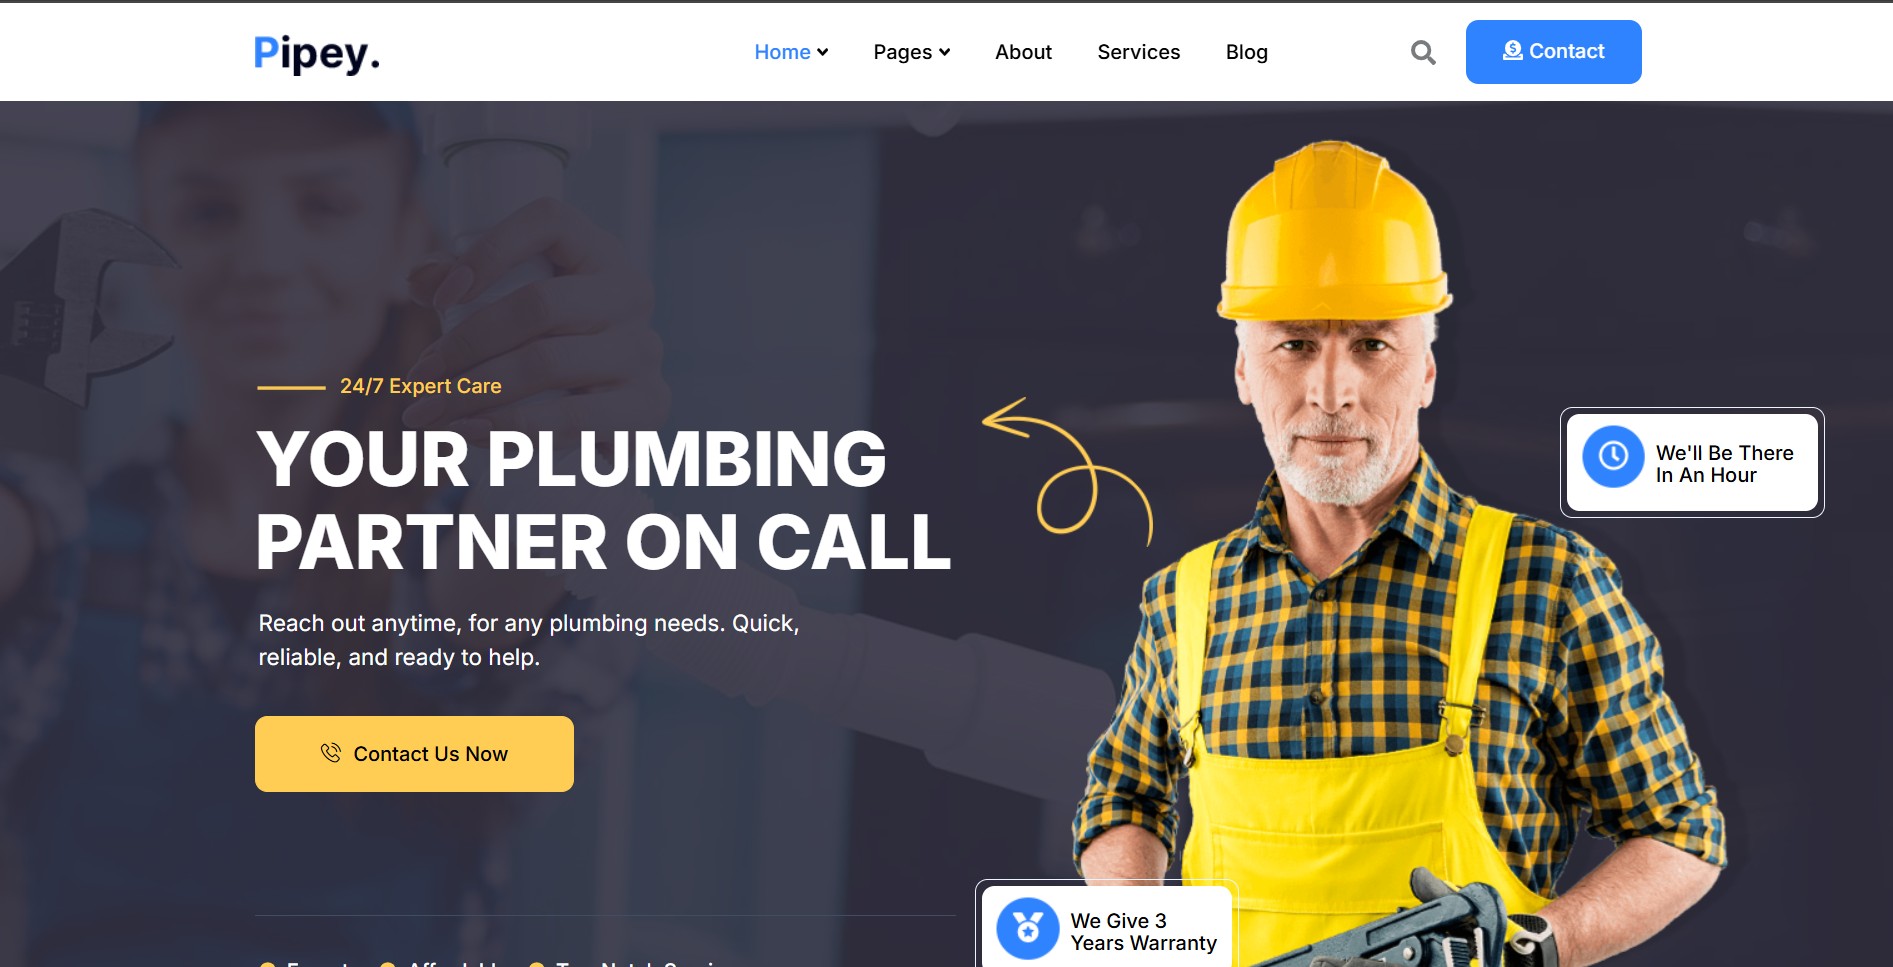Go to the About page
Screen dimensions: 1893x967
point(1023,52)
